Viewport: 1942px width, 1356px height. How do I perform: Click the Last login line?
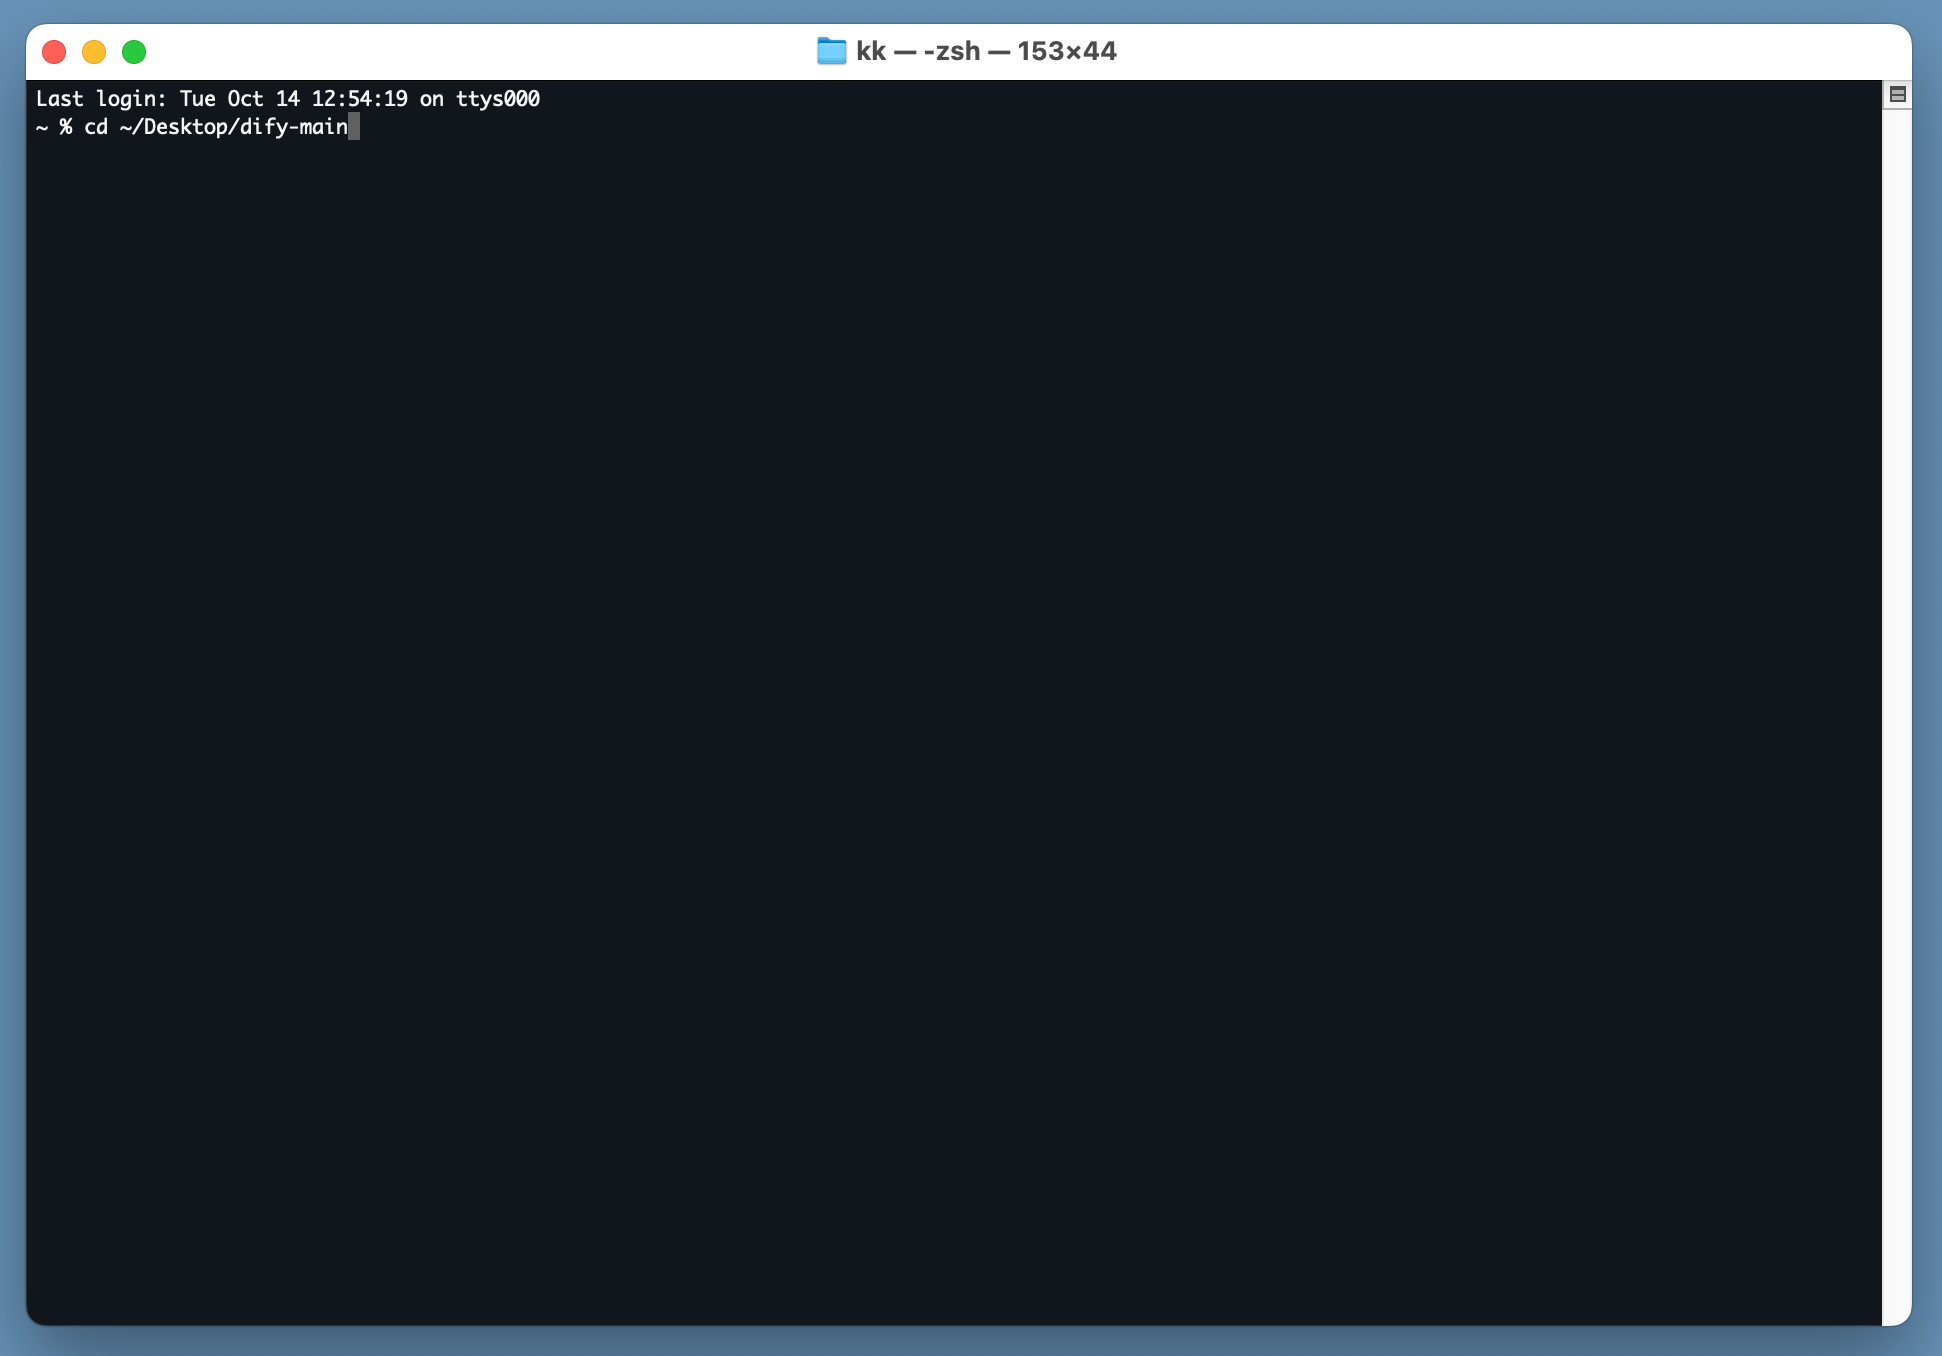pyautogui.click(x=288, y=98)
